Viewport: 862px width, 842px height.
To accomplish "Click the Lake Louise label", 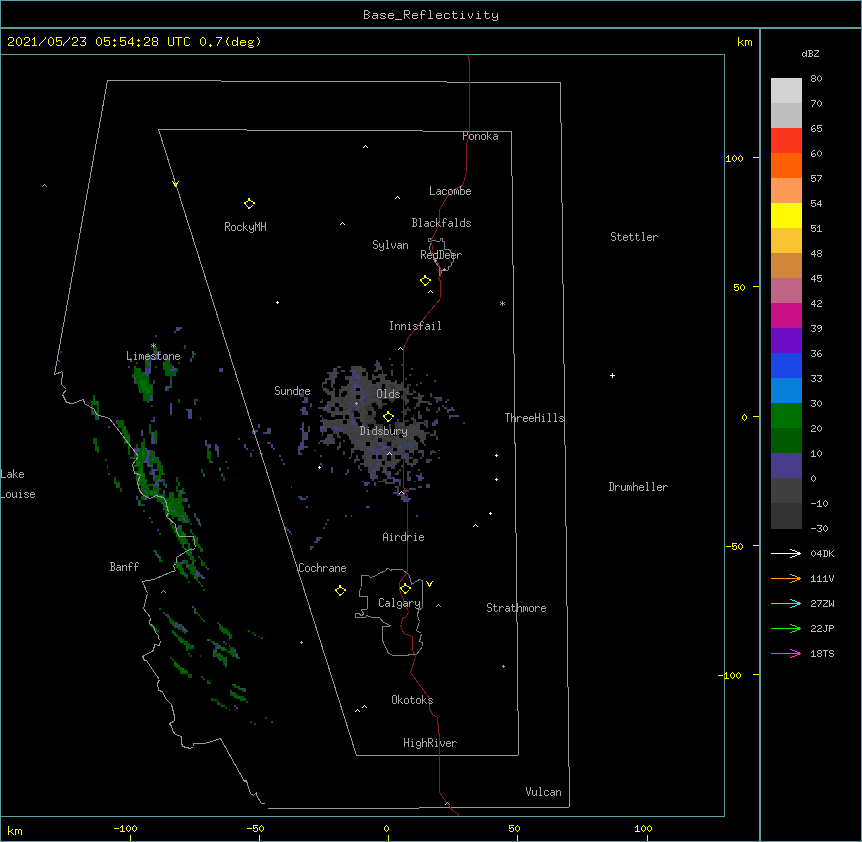I will pyautogui.click(x=18, y=484).
